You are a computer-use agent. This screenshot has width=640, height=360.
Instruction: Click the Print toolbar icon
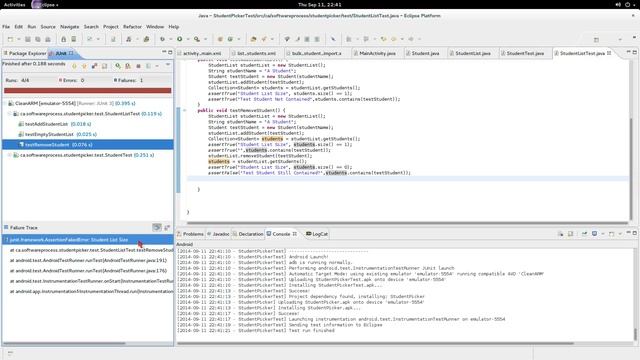(48, 39)
